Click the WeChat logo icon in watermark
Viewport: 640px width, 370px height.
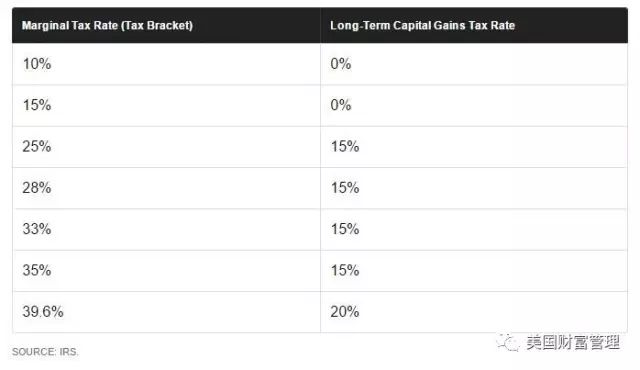[508, 342]
